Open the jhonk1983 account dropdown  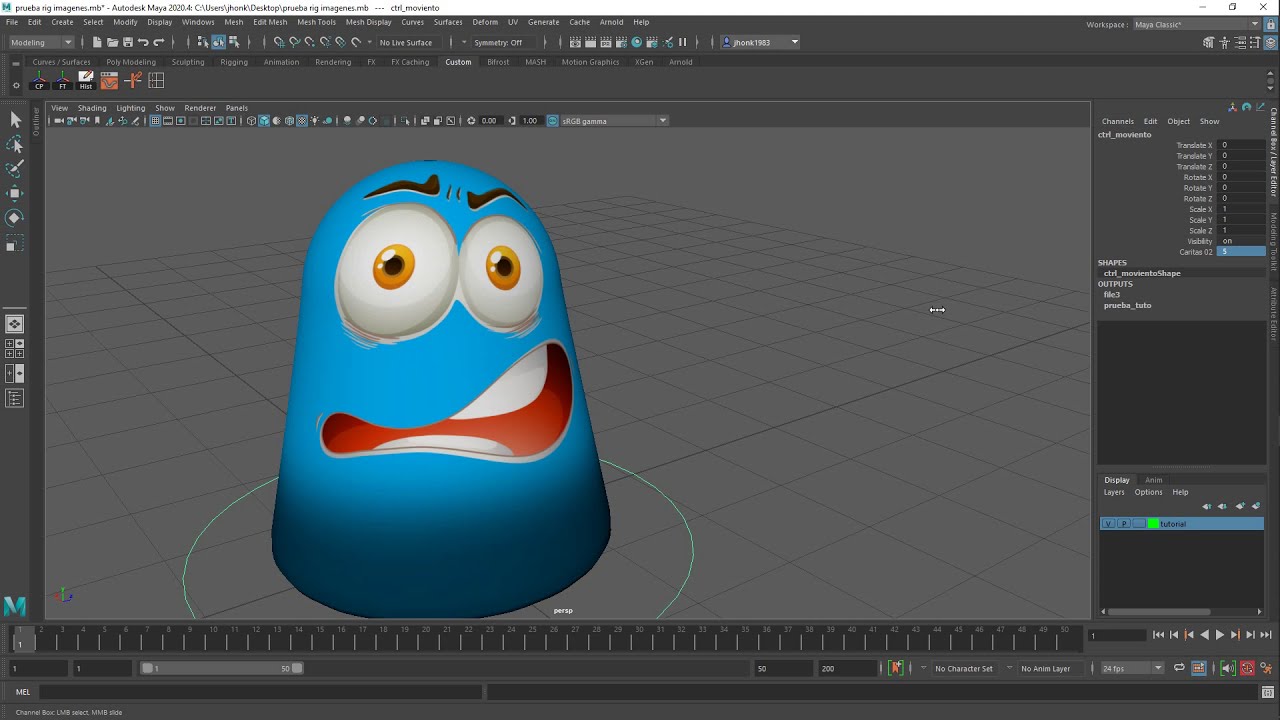(x=761, y=42)
